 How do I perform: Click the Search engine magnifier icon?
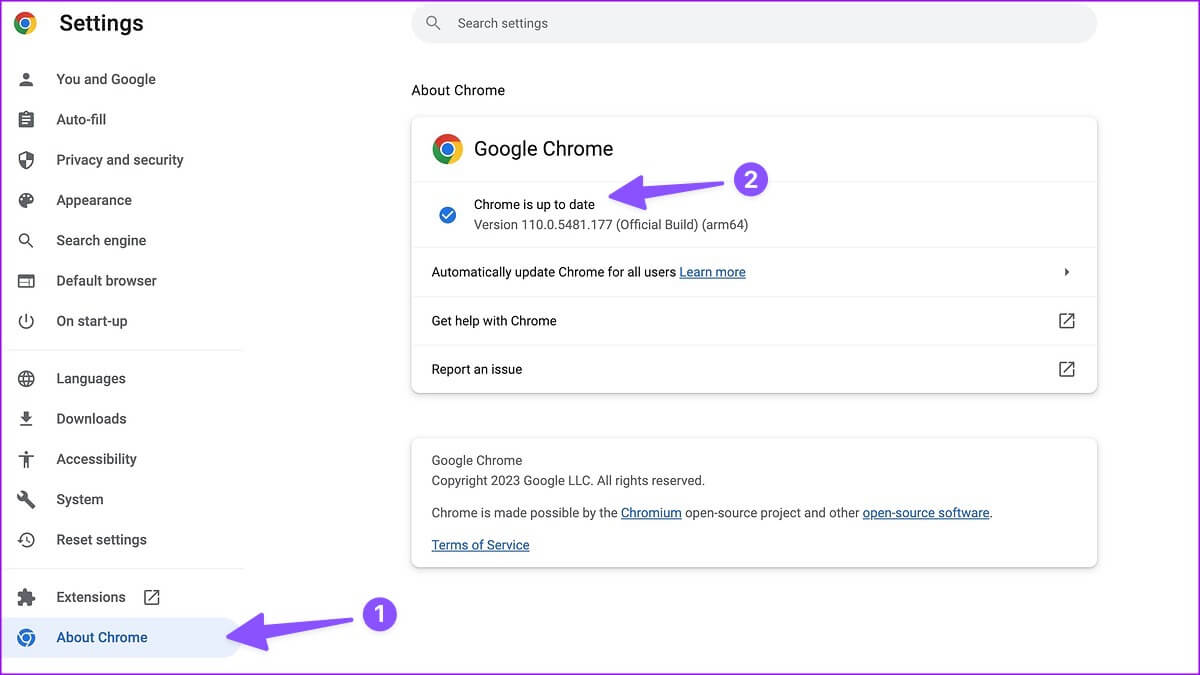point(26,240)
